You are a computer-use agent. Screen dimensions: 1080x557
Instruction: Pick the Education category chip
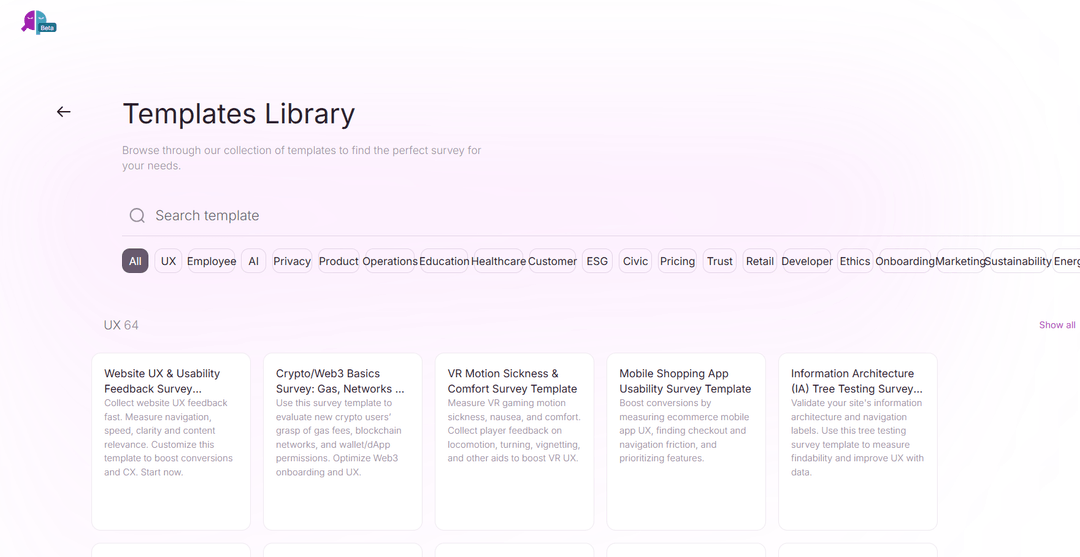tap(444, 261)
